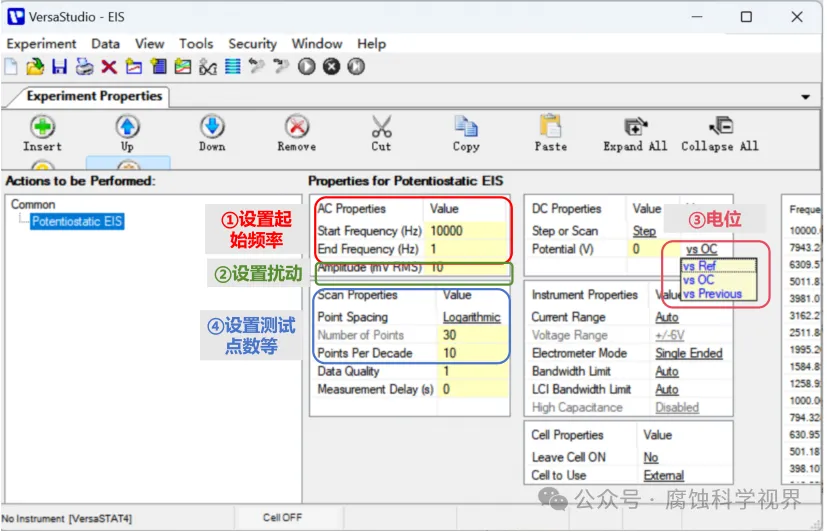Click the Cell OFF status bar entry
Image resolution: width=828 pixels, height=532 pixels.
tap(283, 518)
